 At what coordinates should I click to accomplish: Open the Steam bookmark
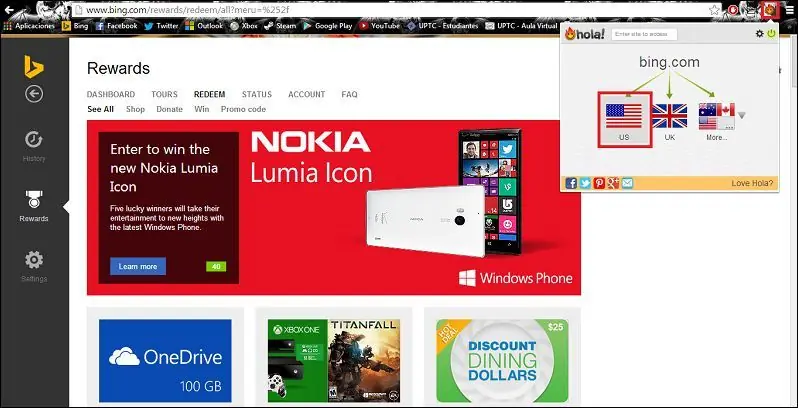tap(280, 25)
